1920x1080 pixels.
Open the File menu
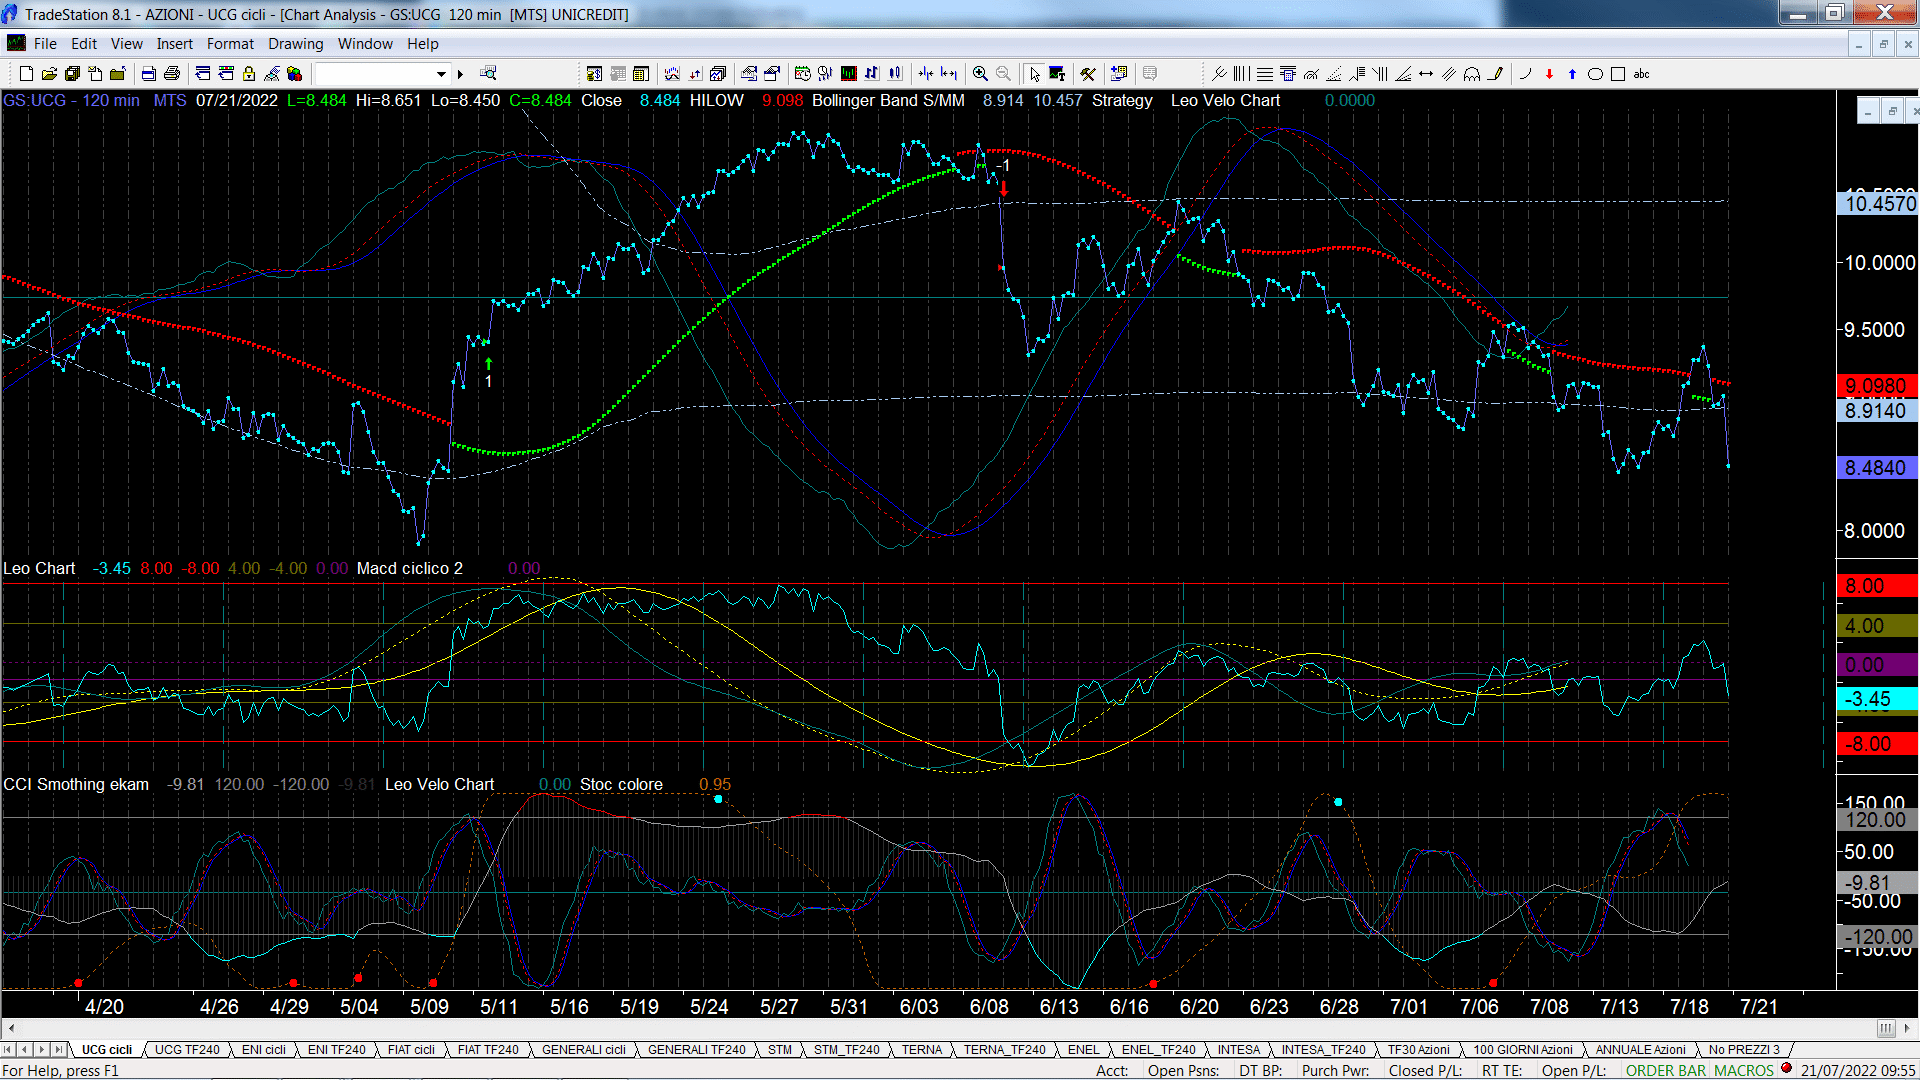point(45,44)
